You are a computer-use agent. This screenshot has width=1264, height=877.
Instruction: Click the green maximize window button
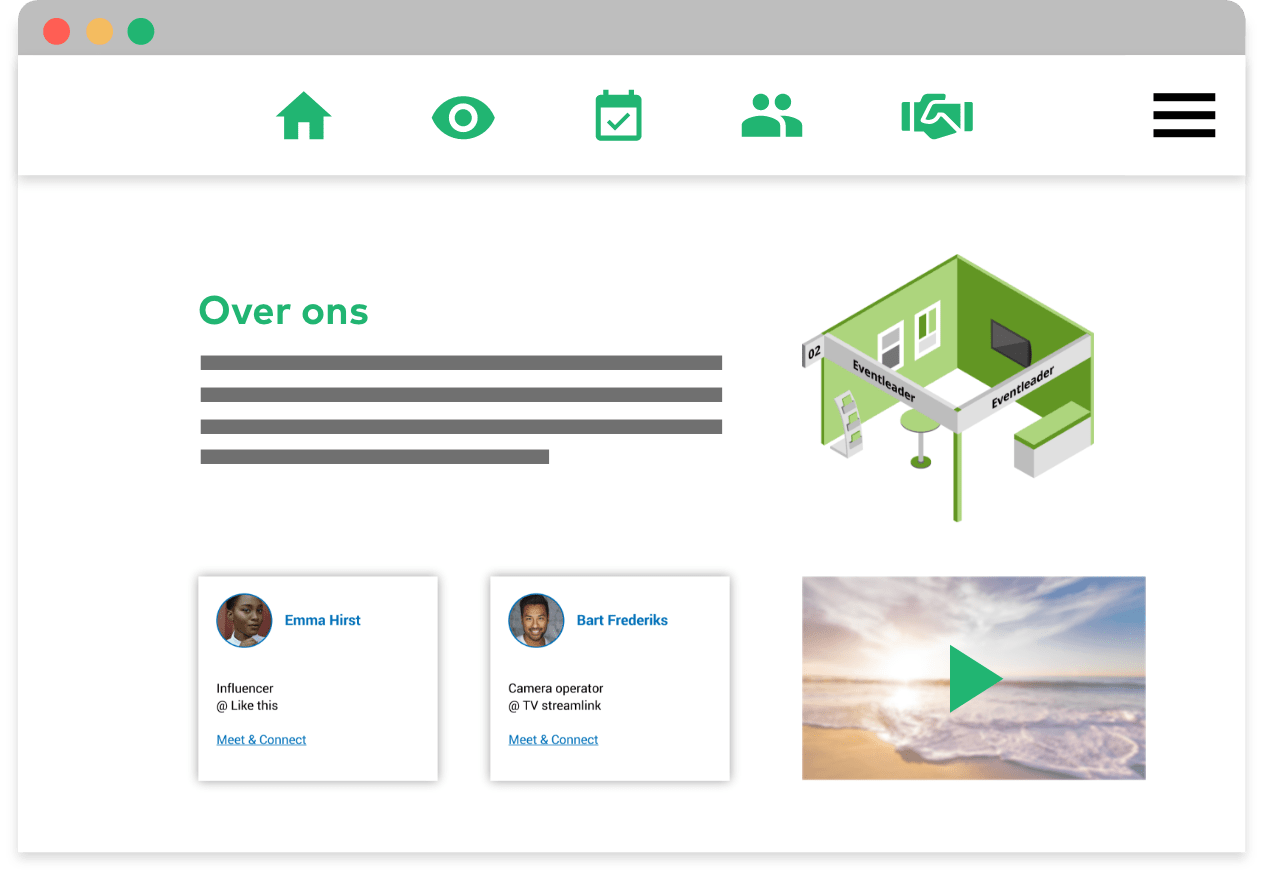point(141,31)
